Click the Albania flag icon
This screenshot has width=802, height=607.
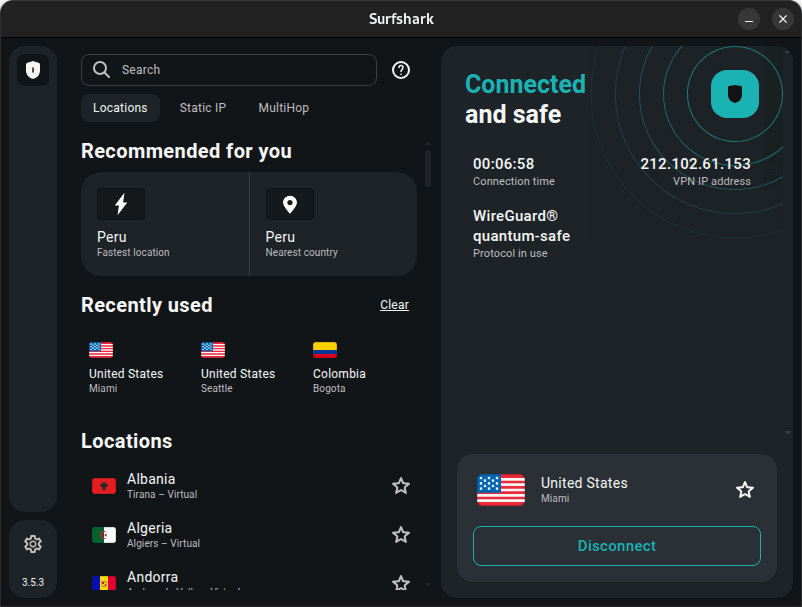(104, 486)
